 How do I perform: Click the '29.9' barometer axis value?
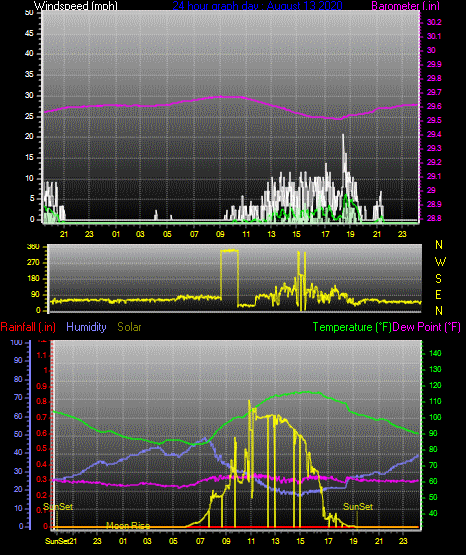(x=434, y=64)
